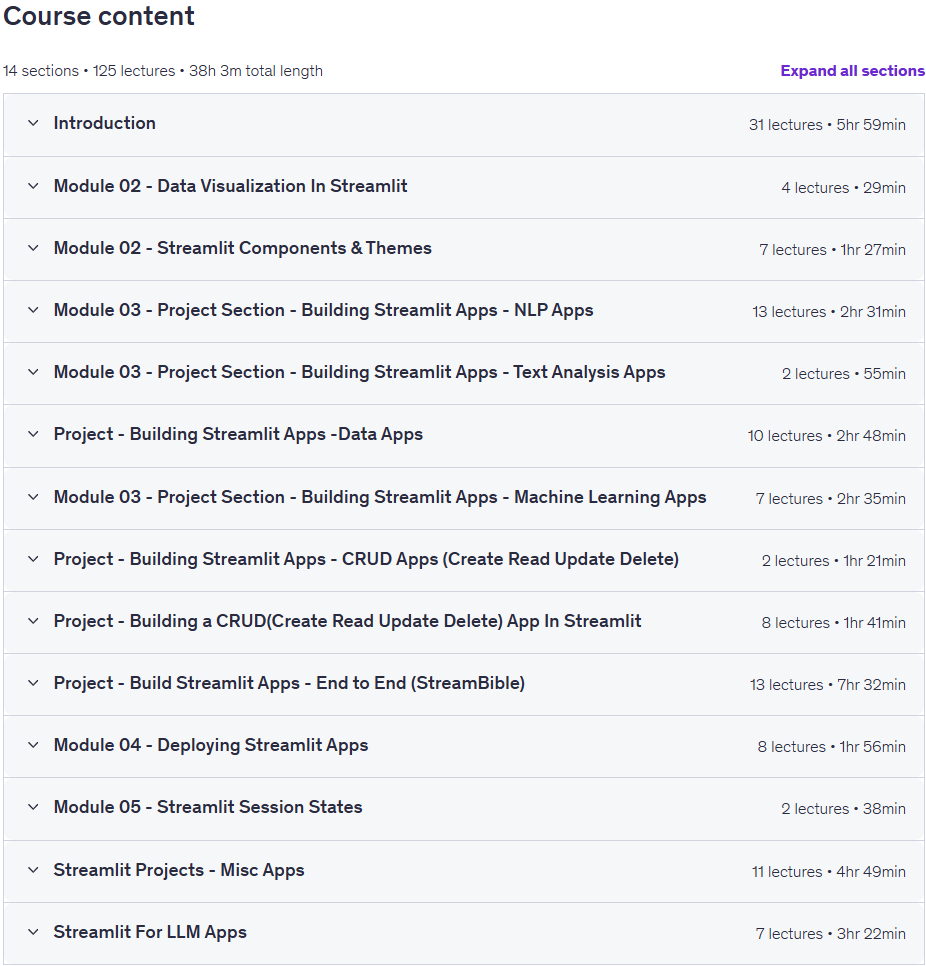This screenshot has height=966, width=926.
Task: Click the 2 lectures • 38min text
Action: pos(843,809)
